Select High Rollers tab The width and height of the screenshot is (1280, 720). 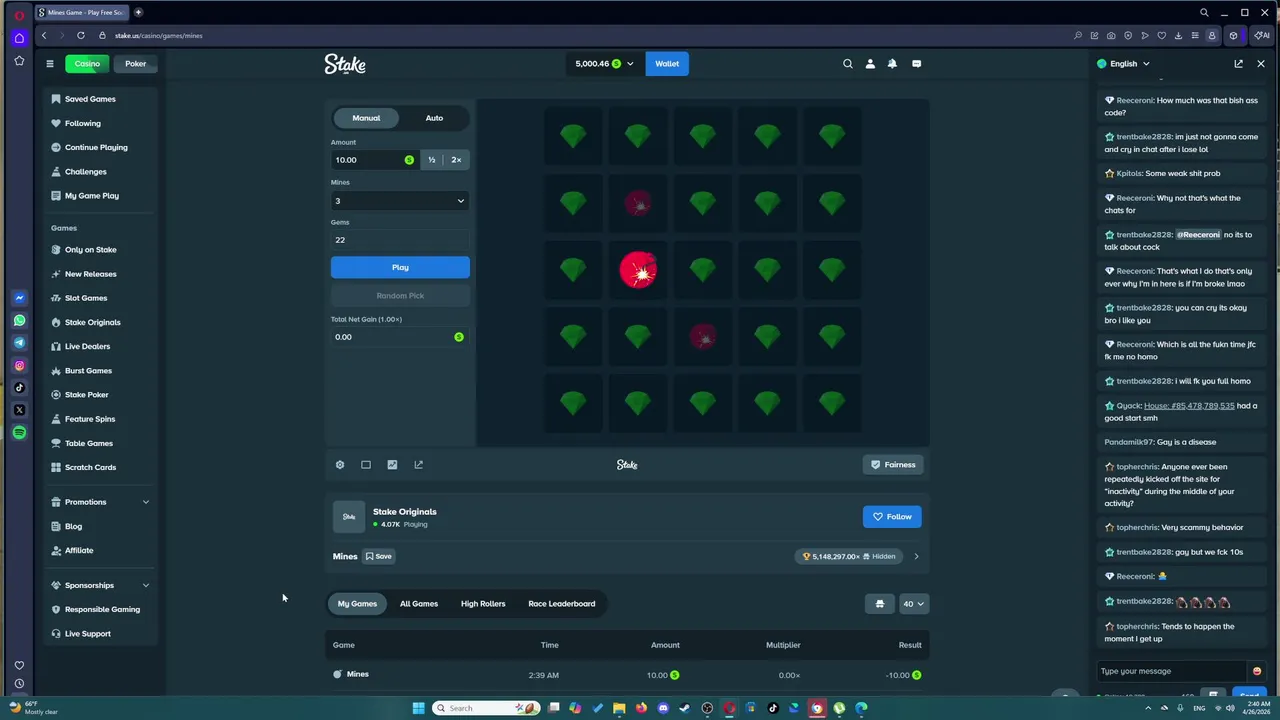click(x=483, y=604)
